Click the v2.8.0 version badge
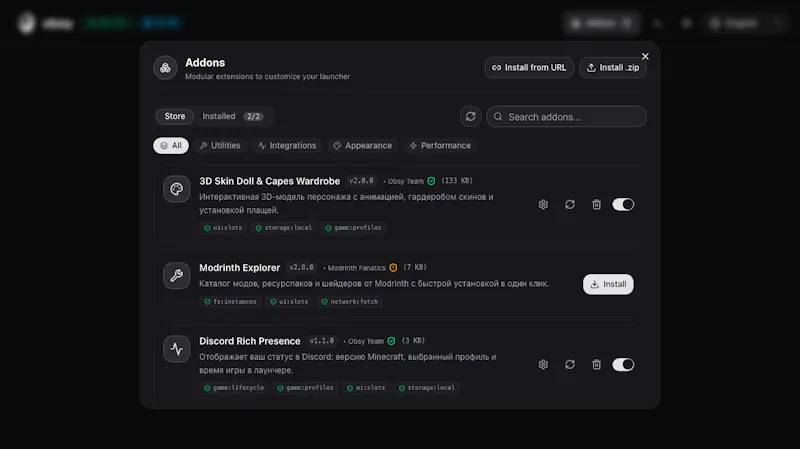The width and height of the screenshot is (800, 449). (302, 267)
